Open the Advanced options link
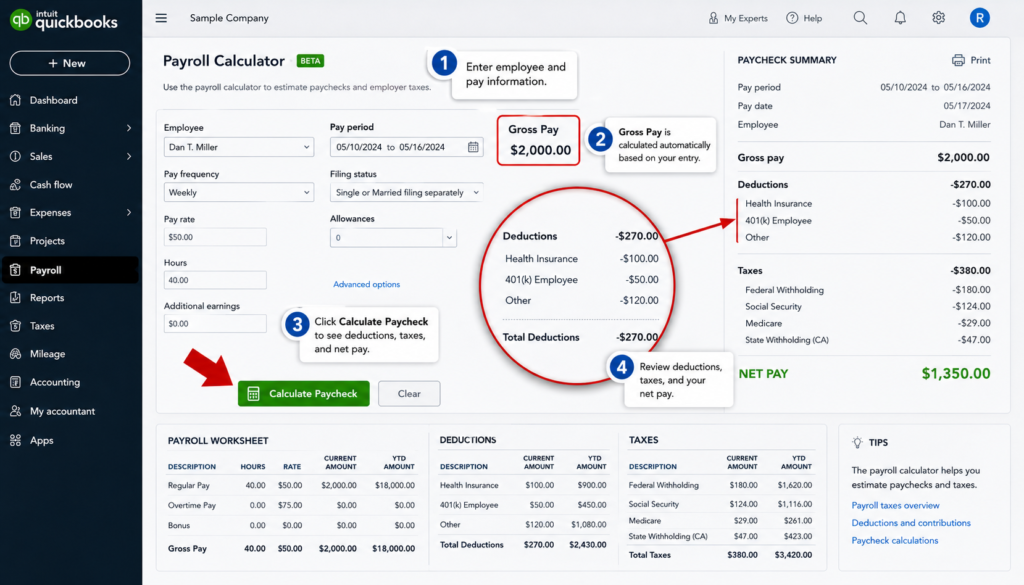 (x=366, y=284)
